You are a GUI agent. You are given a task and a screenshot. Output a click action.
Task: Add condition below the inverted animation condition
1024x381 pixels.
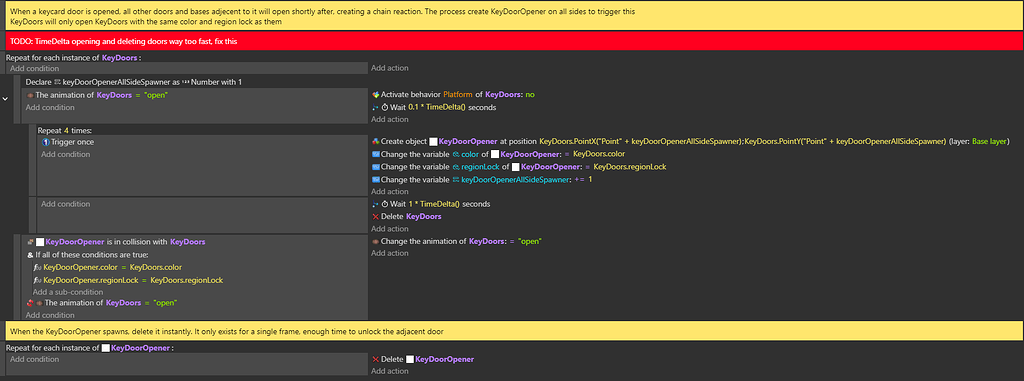(x=50, y=315)
